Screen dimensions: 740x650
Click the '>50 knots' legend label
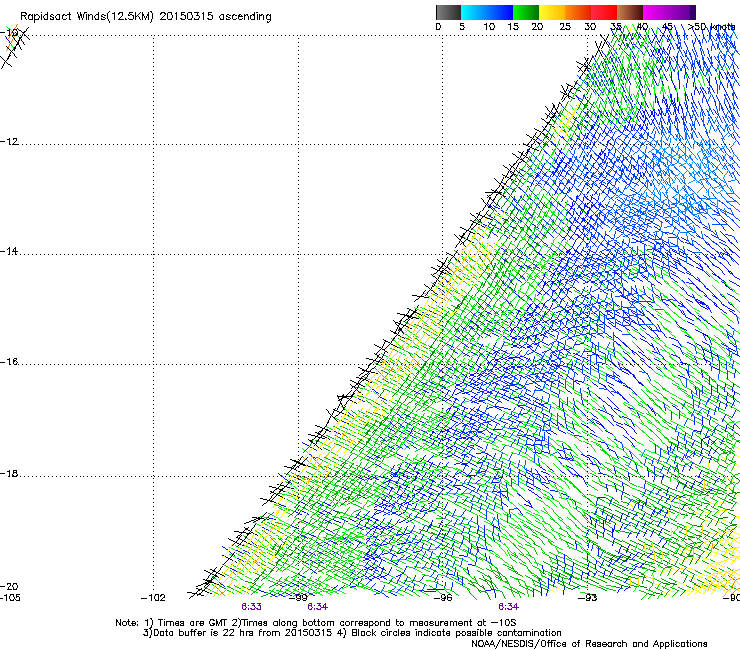pos(711,26)
